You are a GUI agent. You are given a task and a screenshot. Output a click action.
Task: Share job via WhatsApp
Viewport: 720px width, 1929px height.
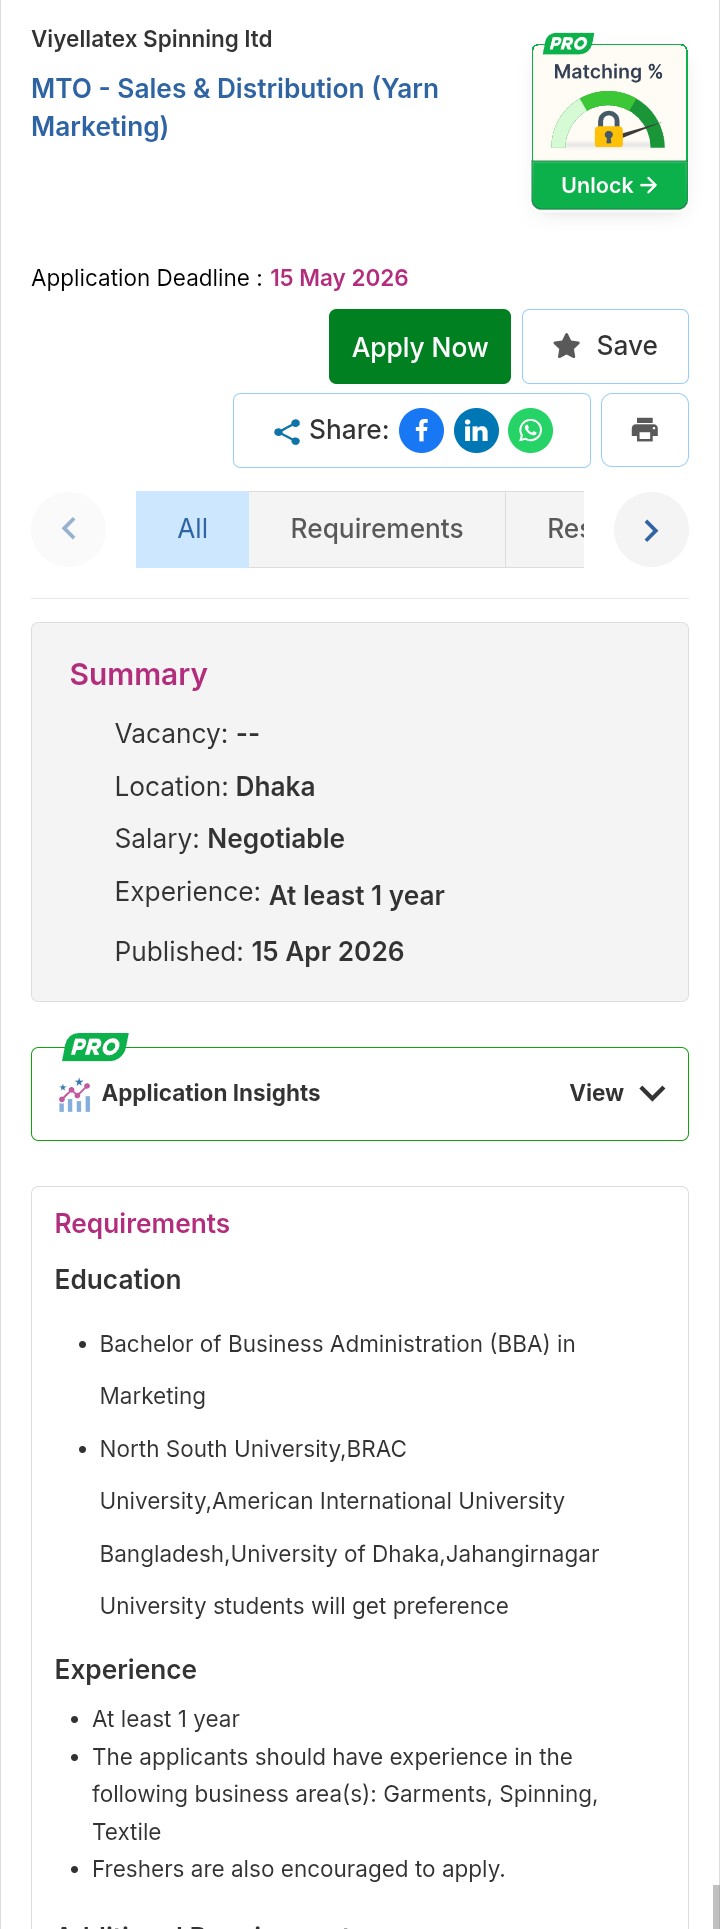[x=530, y=431]
